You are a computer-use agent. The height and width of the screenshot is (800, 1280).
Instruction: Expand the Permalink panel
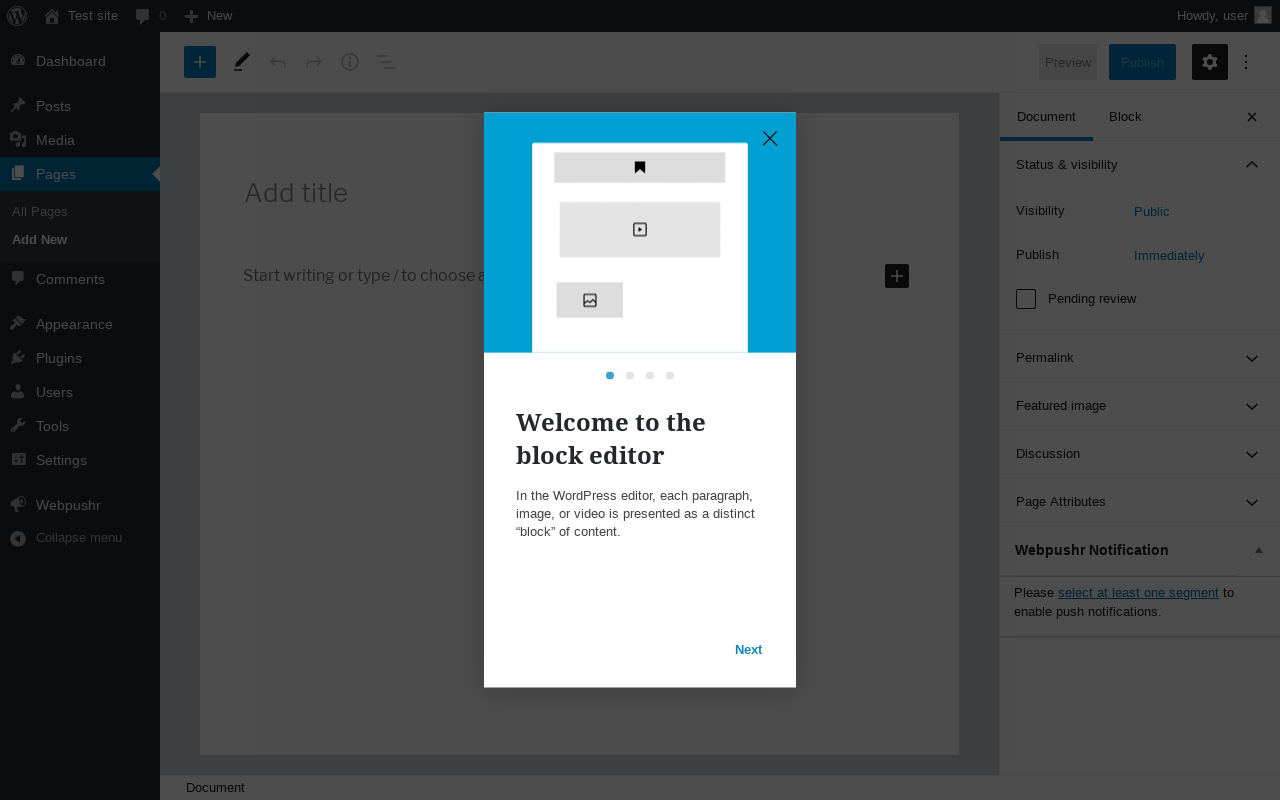1140,358
